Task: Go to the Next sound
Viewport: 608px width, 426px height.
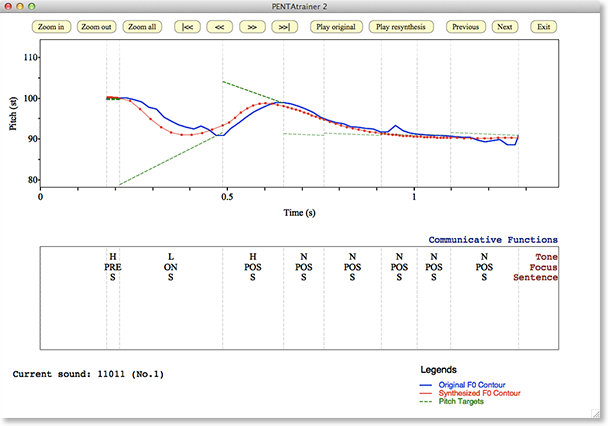Action: pos(505,27)
